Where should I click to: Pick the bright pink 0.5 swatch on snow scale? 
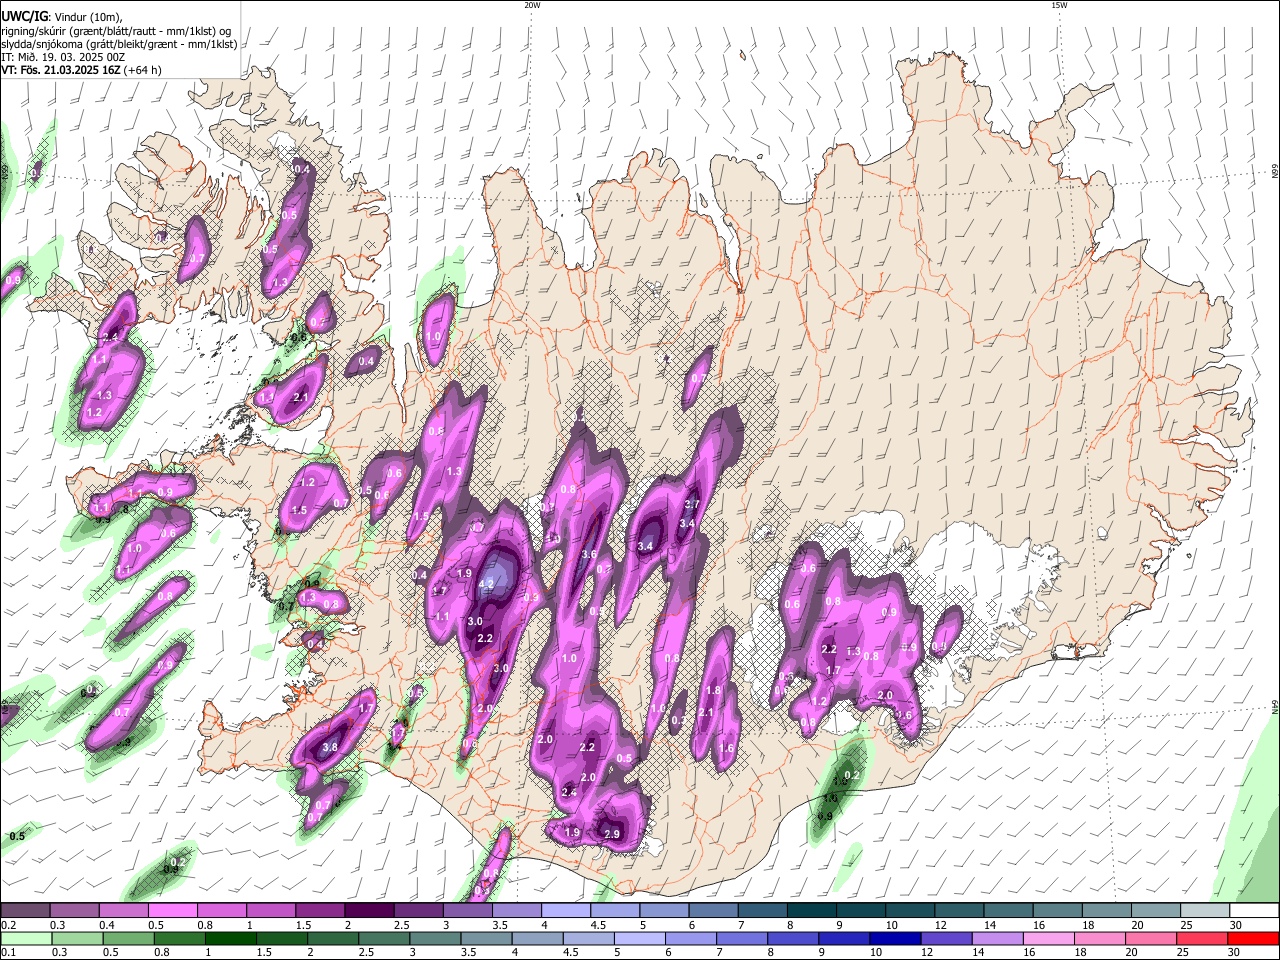coord(172,911)
